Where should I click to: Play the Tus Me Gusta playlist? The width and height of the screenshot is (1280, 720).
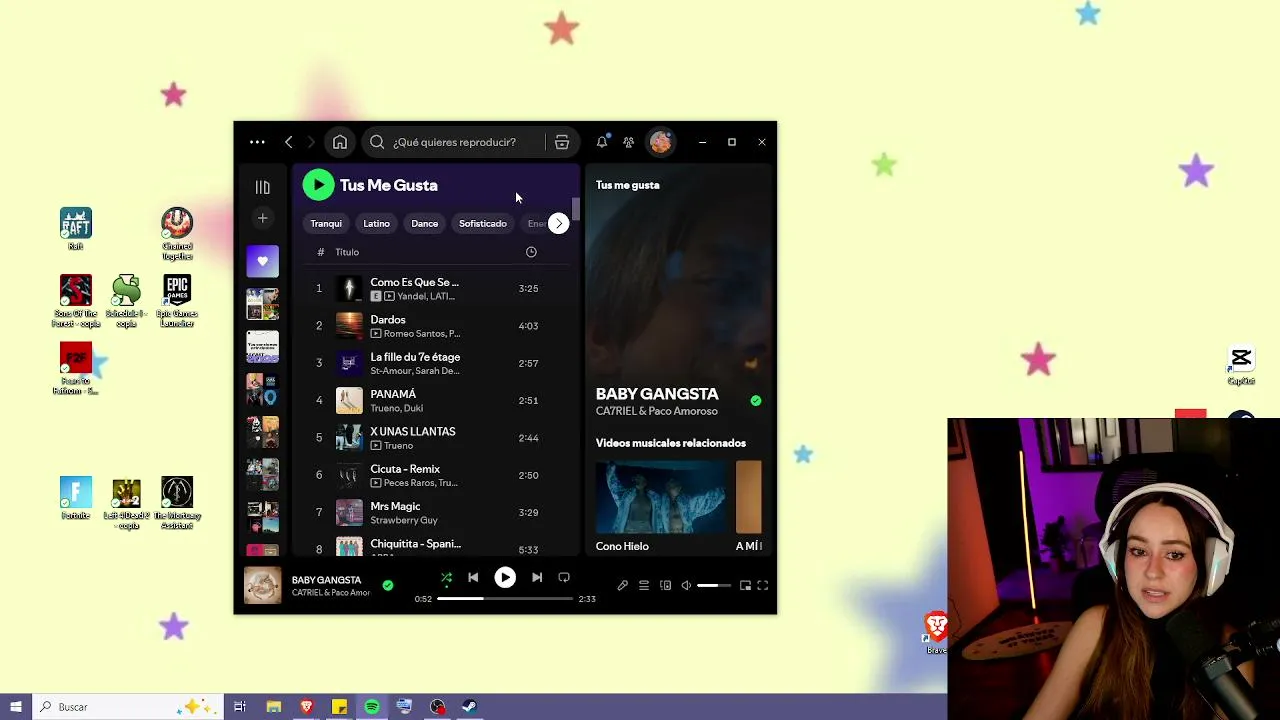[x=318, y=185]
